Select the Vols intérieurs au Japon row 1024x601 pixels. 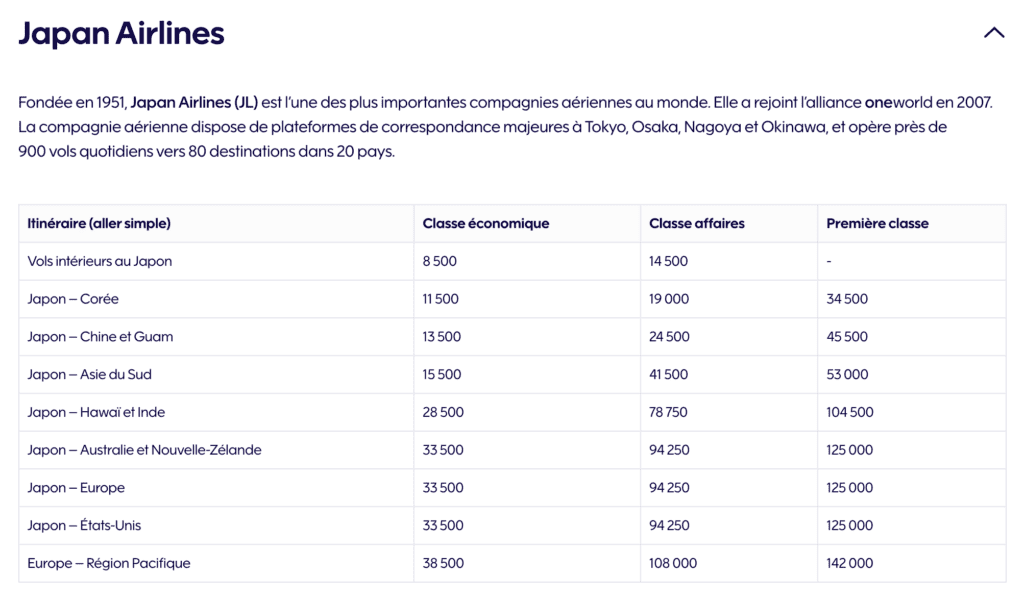[x=100, y=261]
